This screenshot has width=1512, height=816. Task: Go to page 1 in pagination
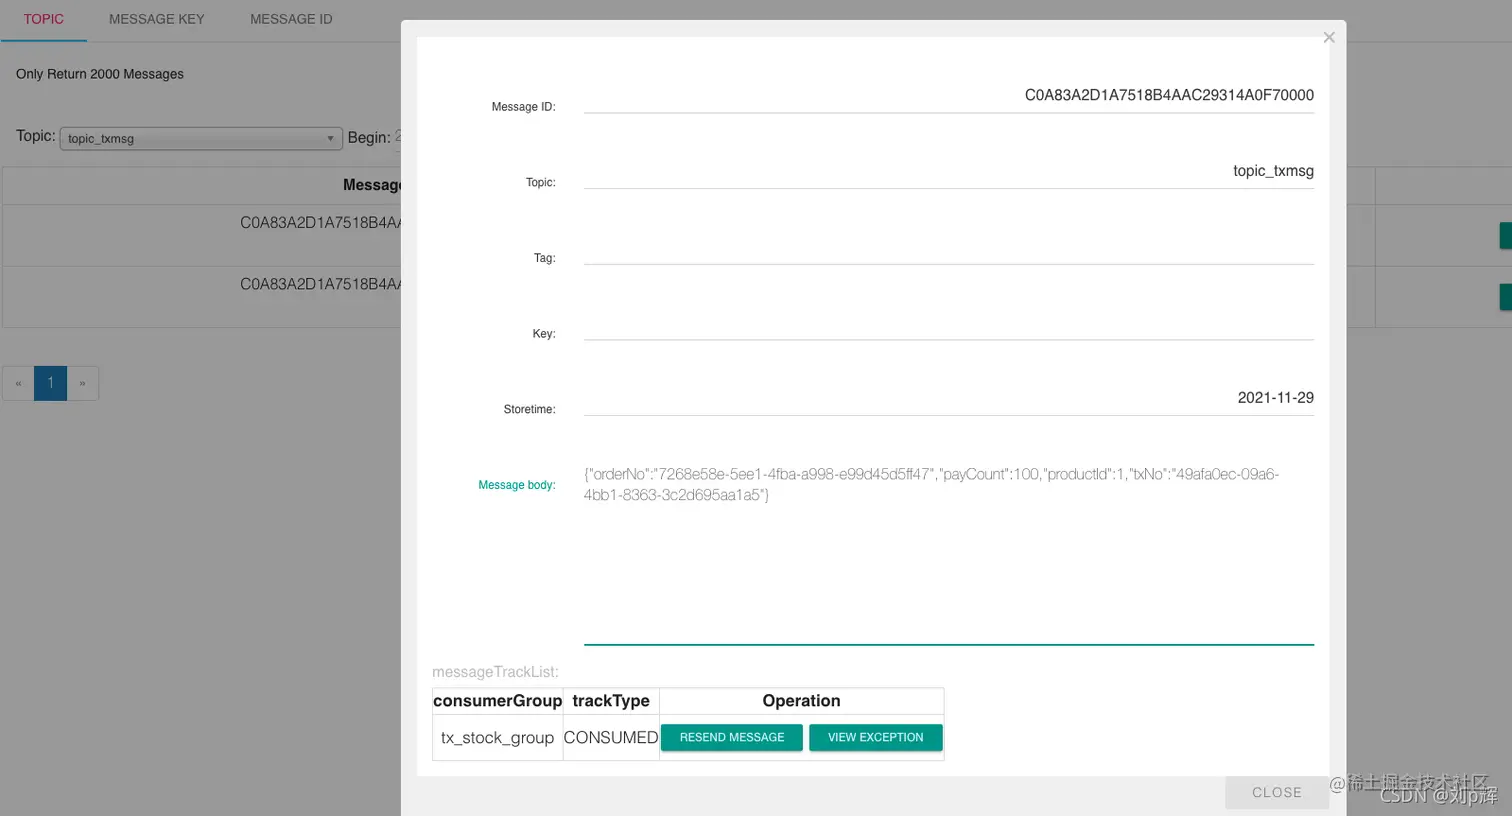point(50,383)
